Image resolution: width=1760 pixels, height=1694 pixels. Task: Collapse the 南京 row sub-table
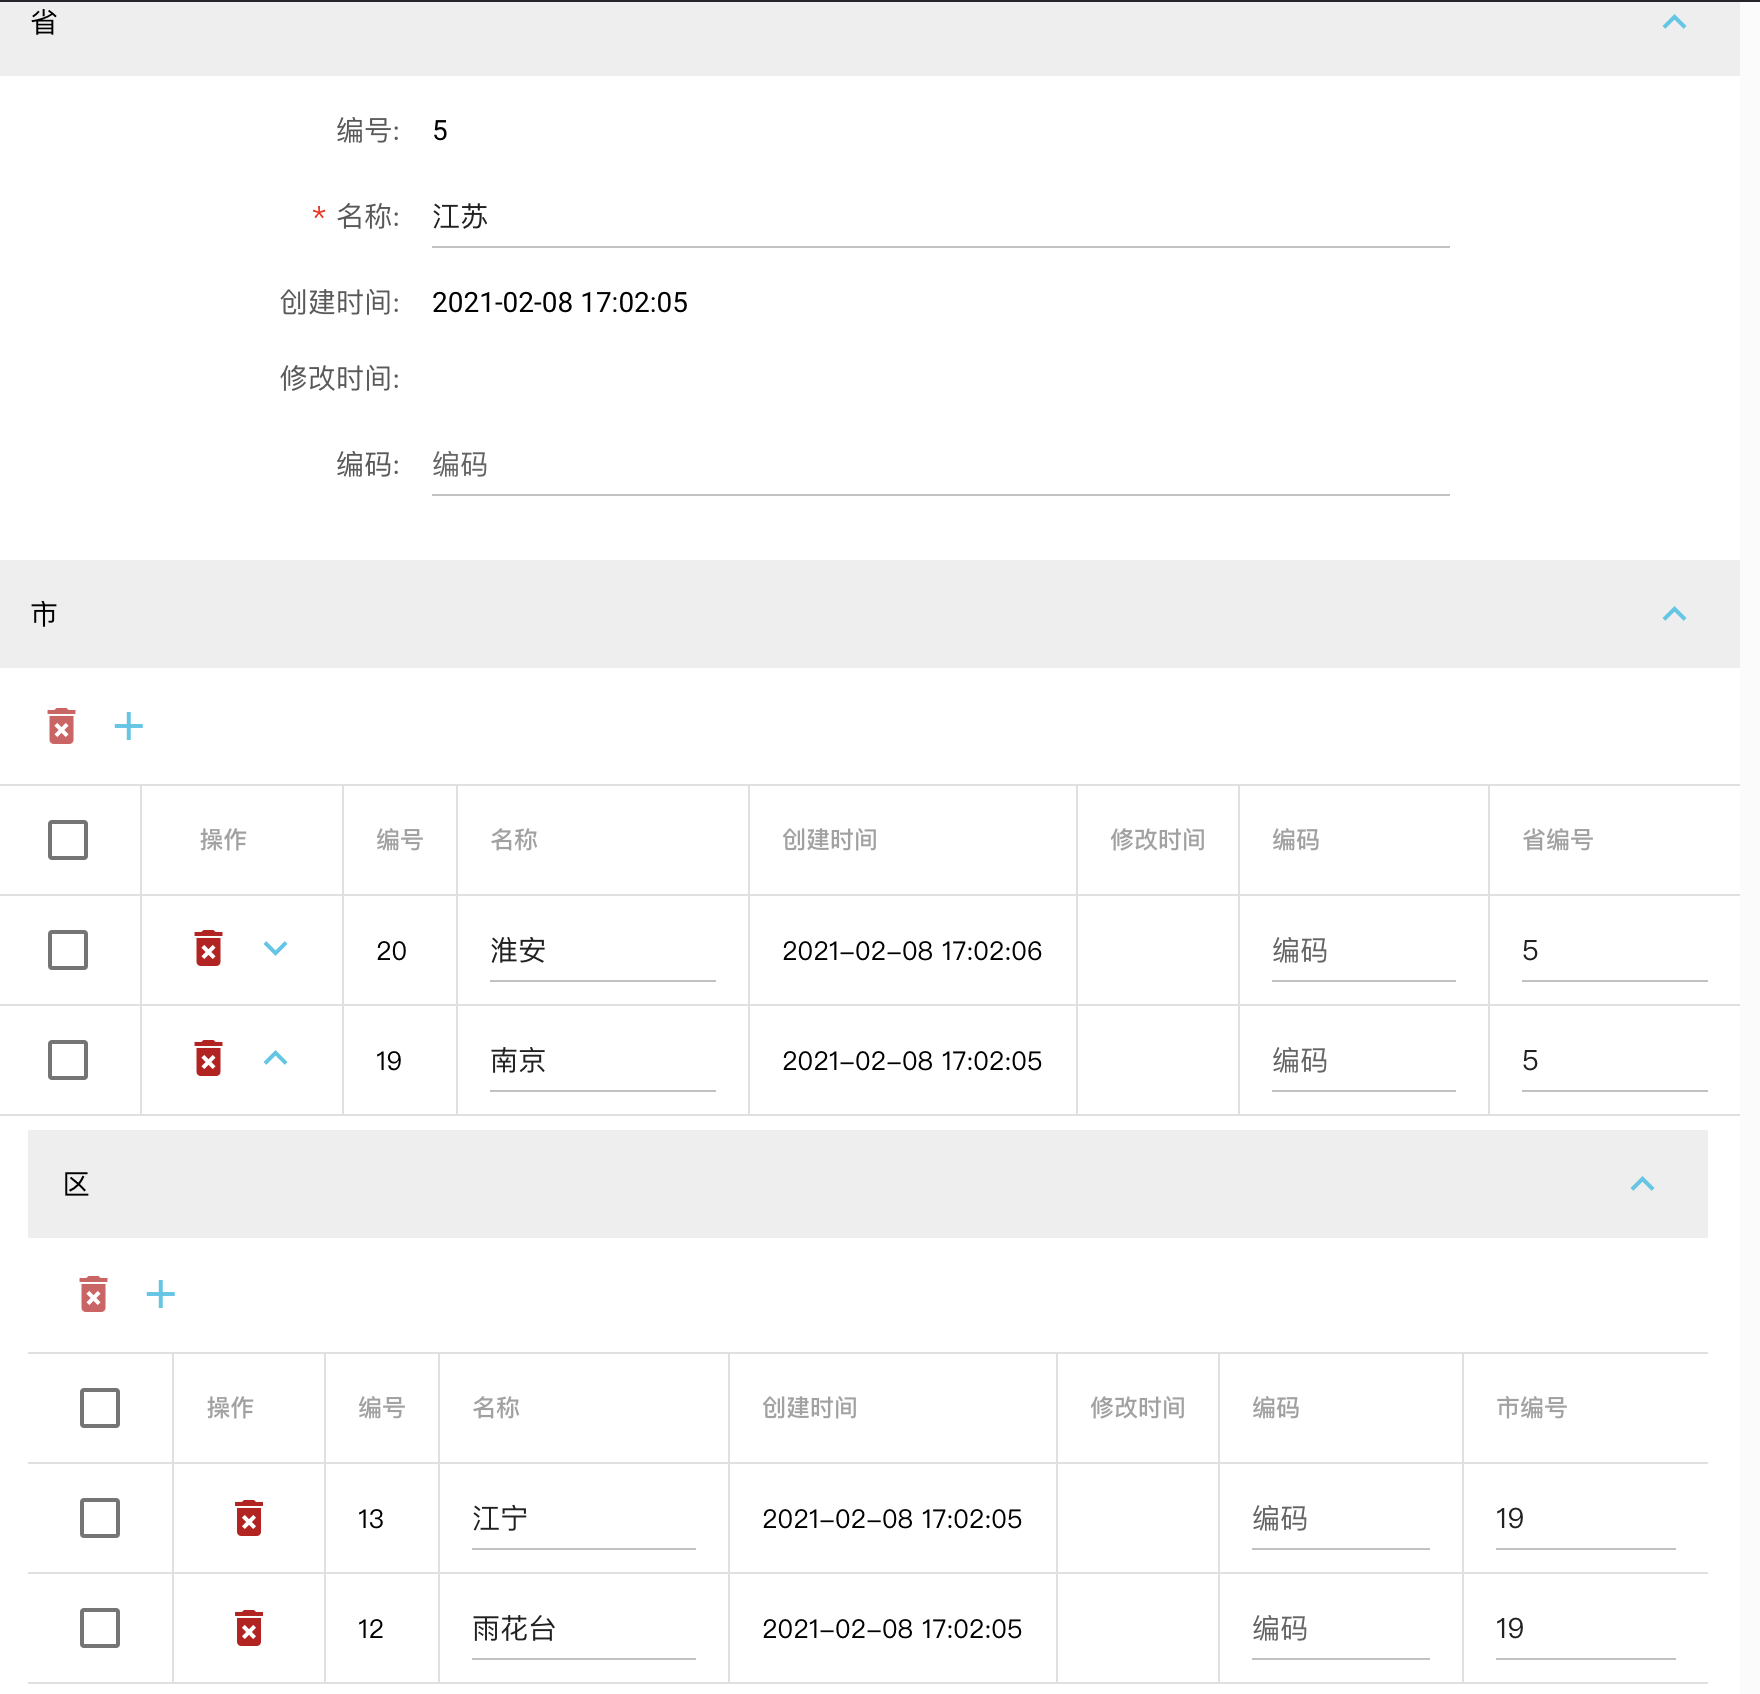(x=275, y=1059)
